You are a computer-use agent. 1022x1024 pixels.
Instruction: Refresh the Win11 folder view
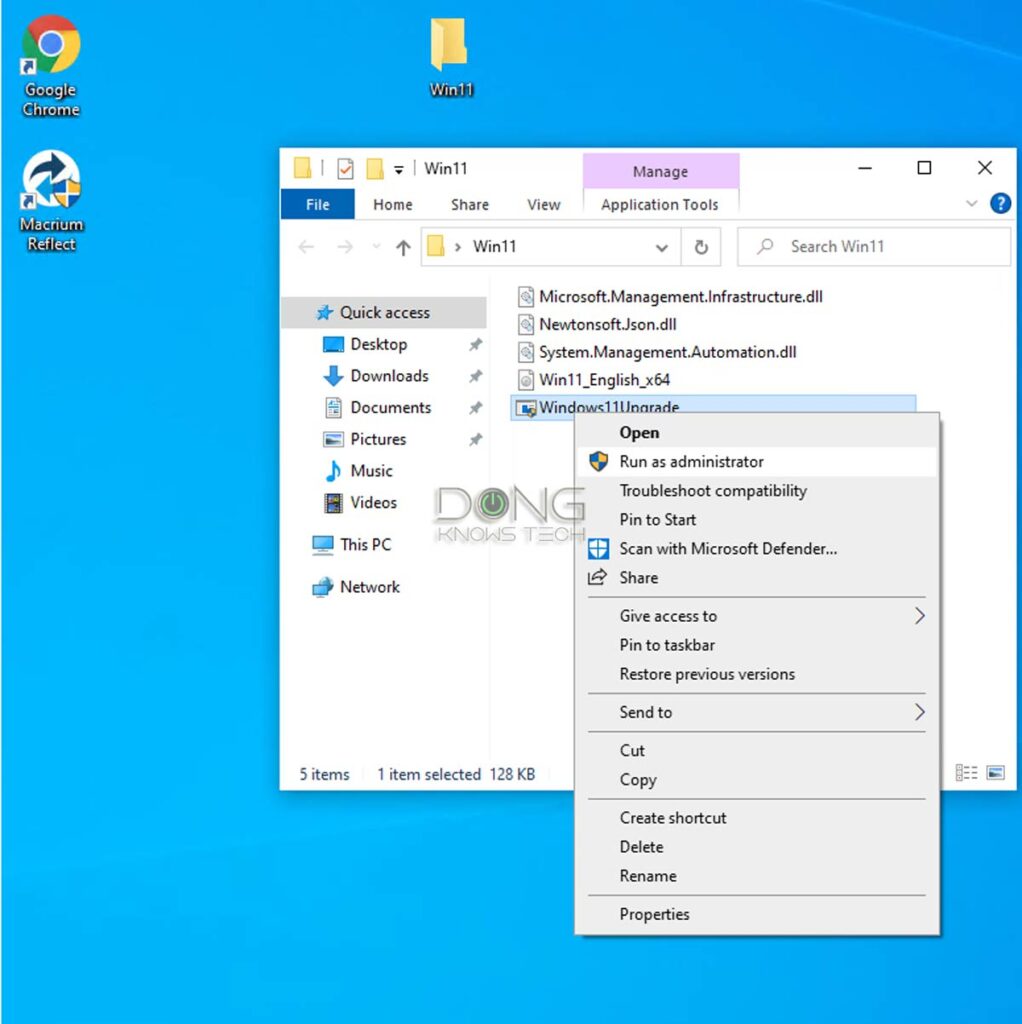tap(701, 247)
